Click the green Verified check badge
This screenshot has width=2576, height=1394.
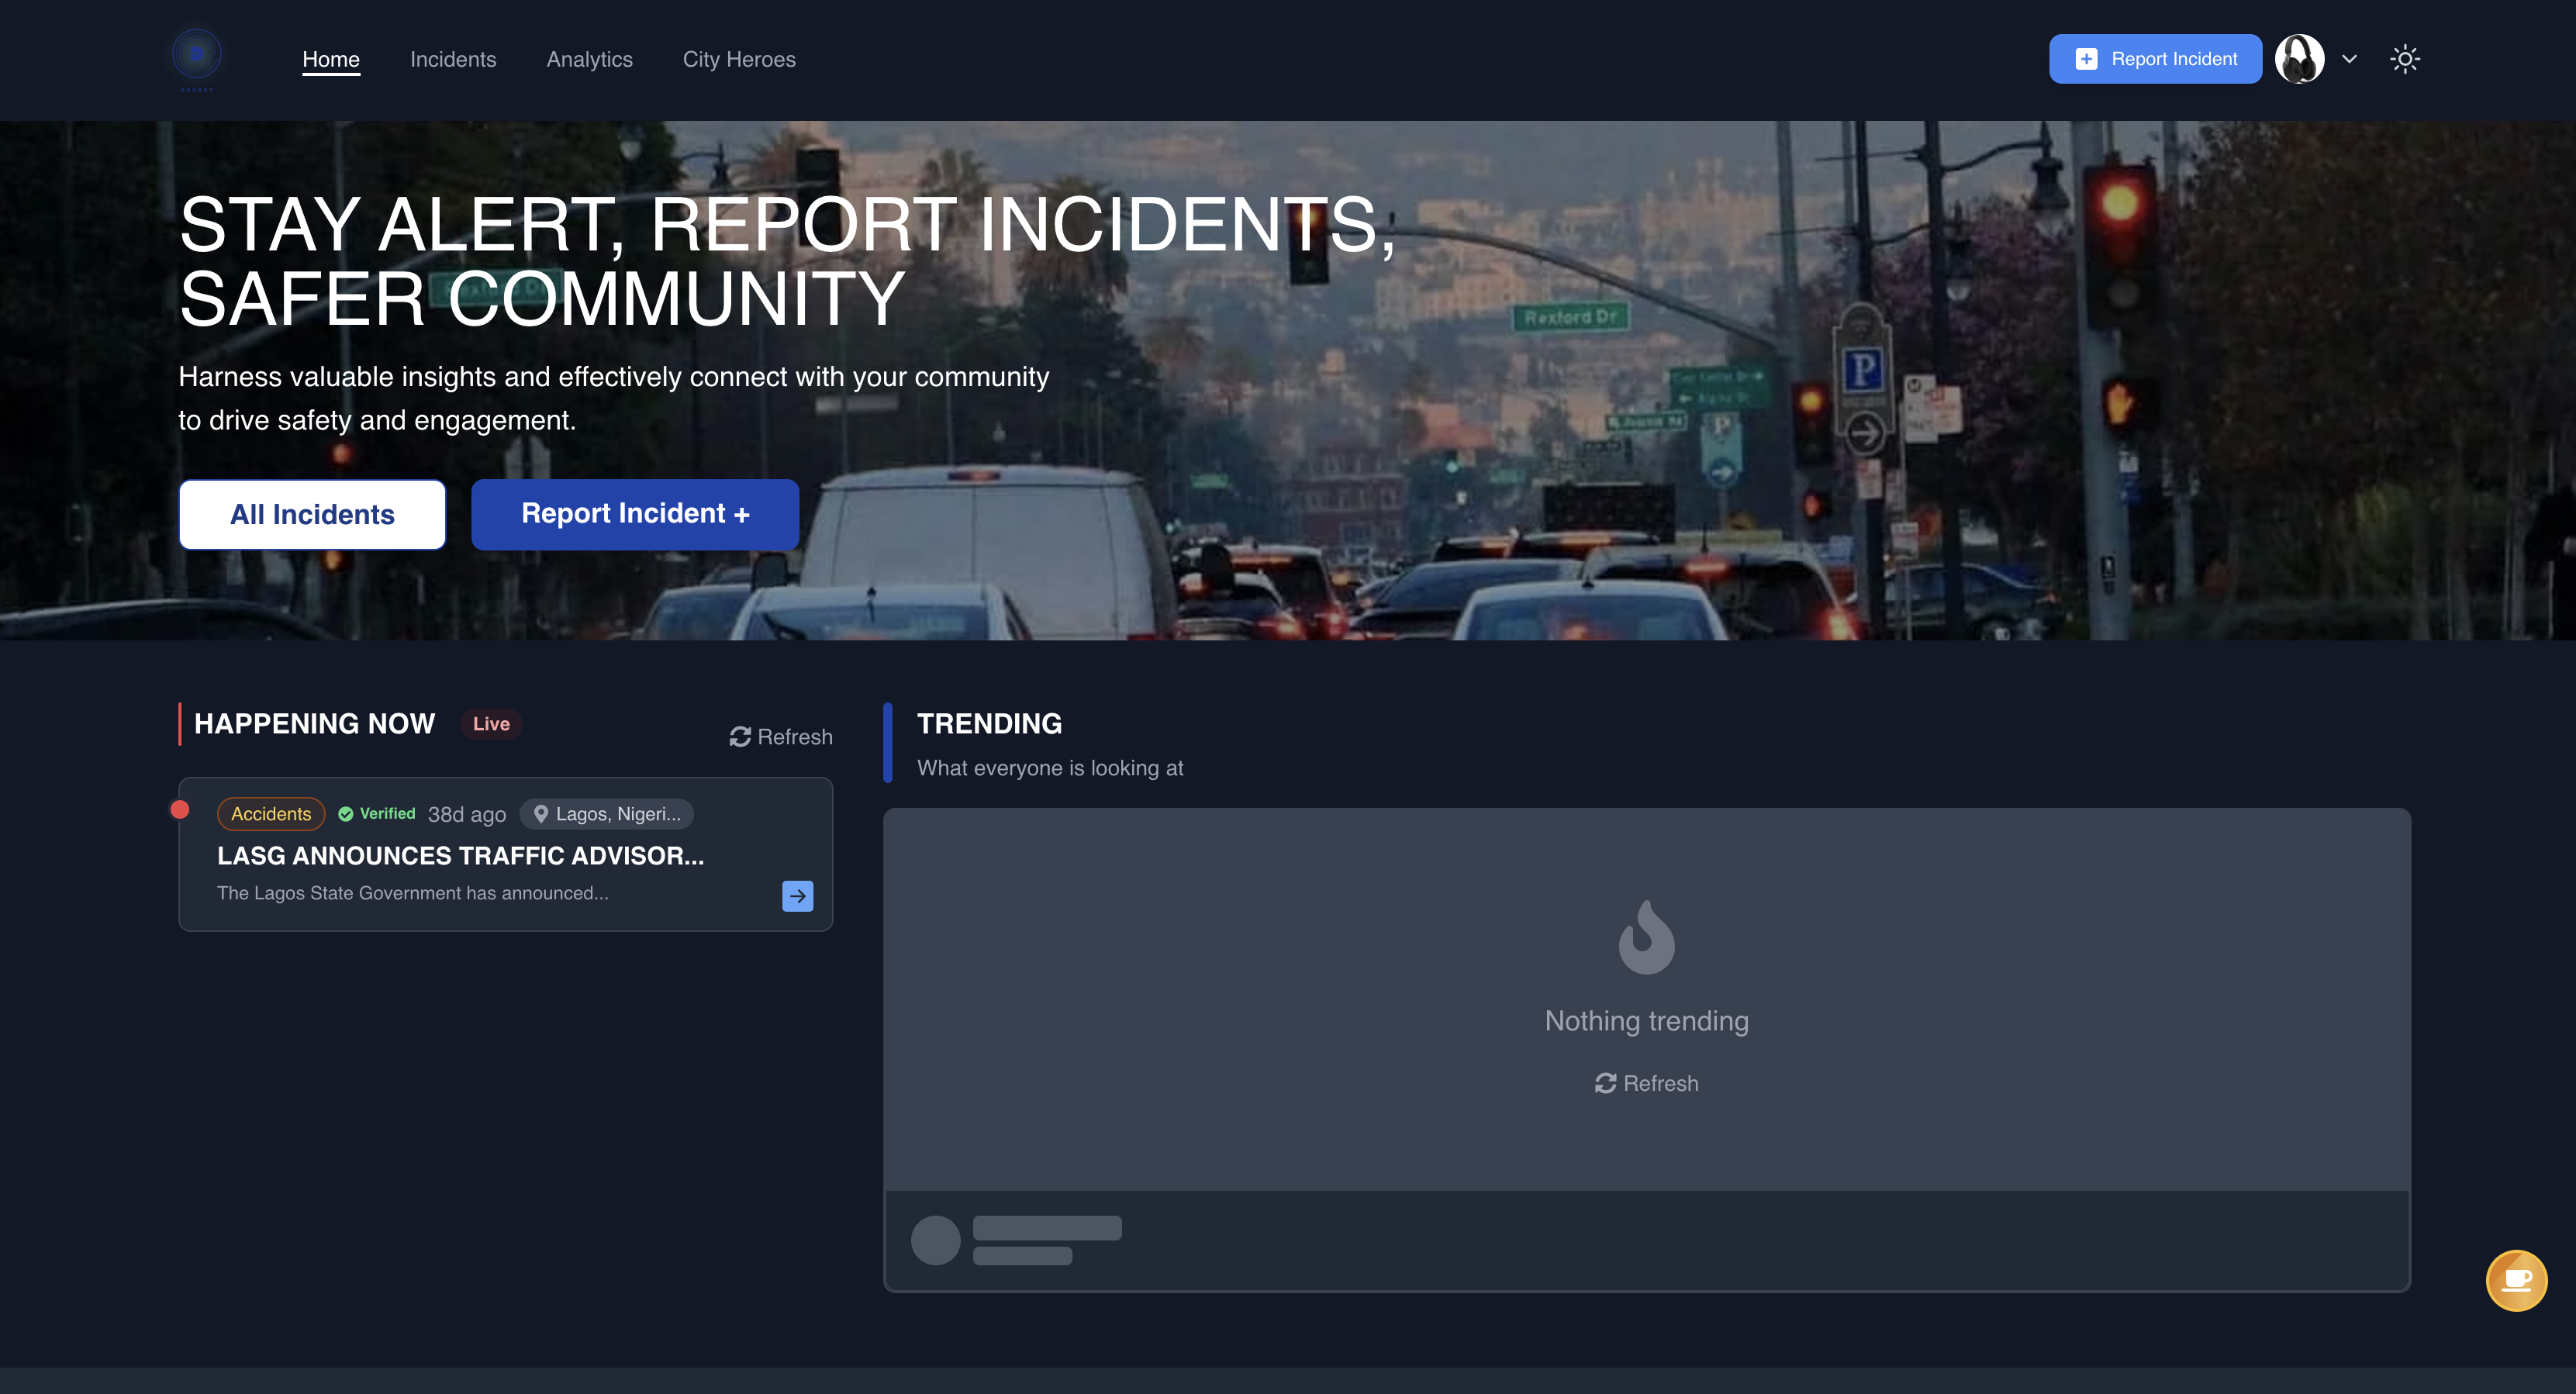pos(377,814)
